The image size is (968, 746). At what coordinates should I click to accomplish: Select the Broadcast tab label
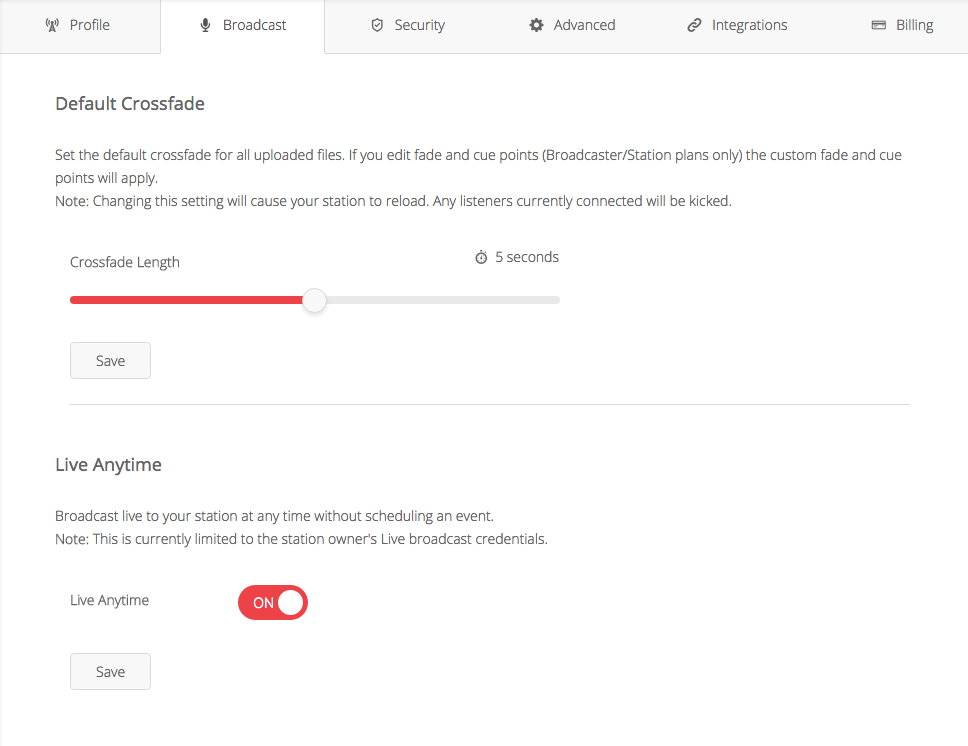pyautogui.click(x=254, y=25)
